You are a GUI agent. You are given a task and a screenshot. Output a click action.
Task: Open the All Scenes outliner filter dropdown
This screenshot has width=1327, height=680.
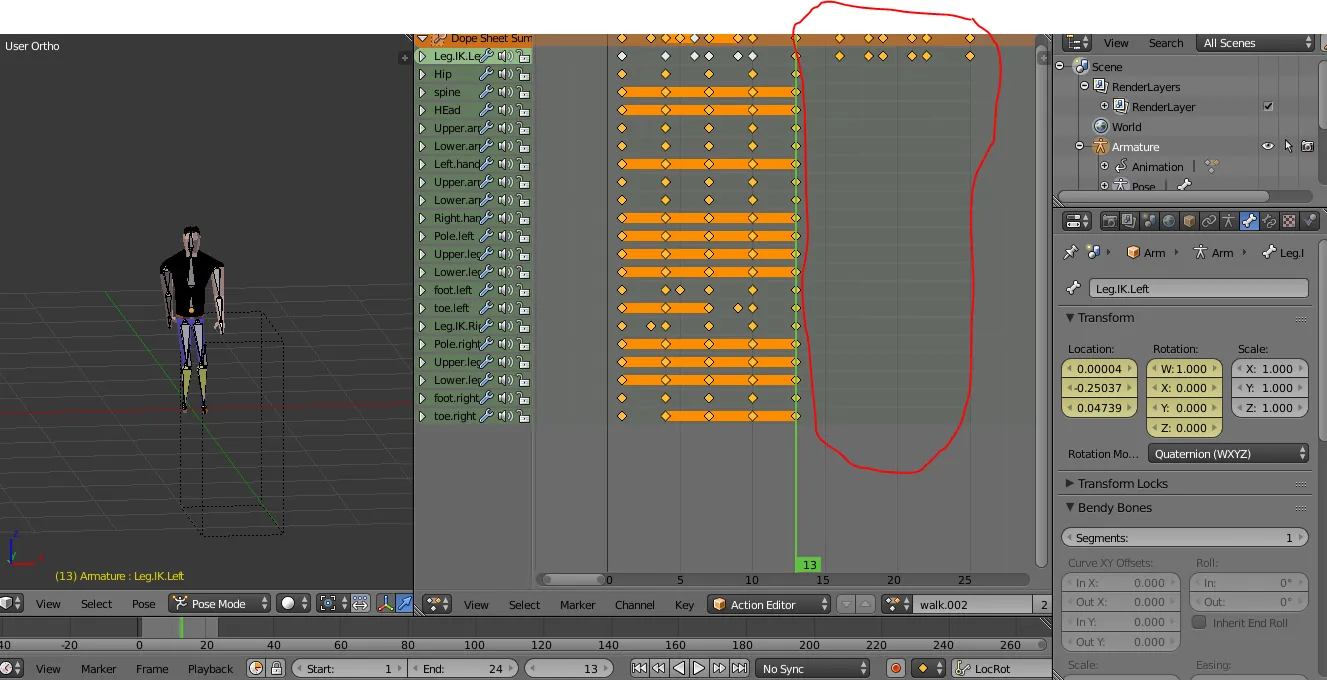click(1257, 43)
